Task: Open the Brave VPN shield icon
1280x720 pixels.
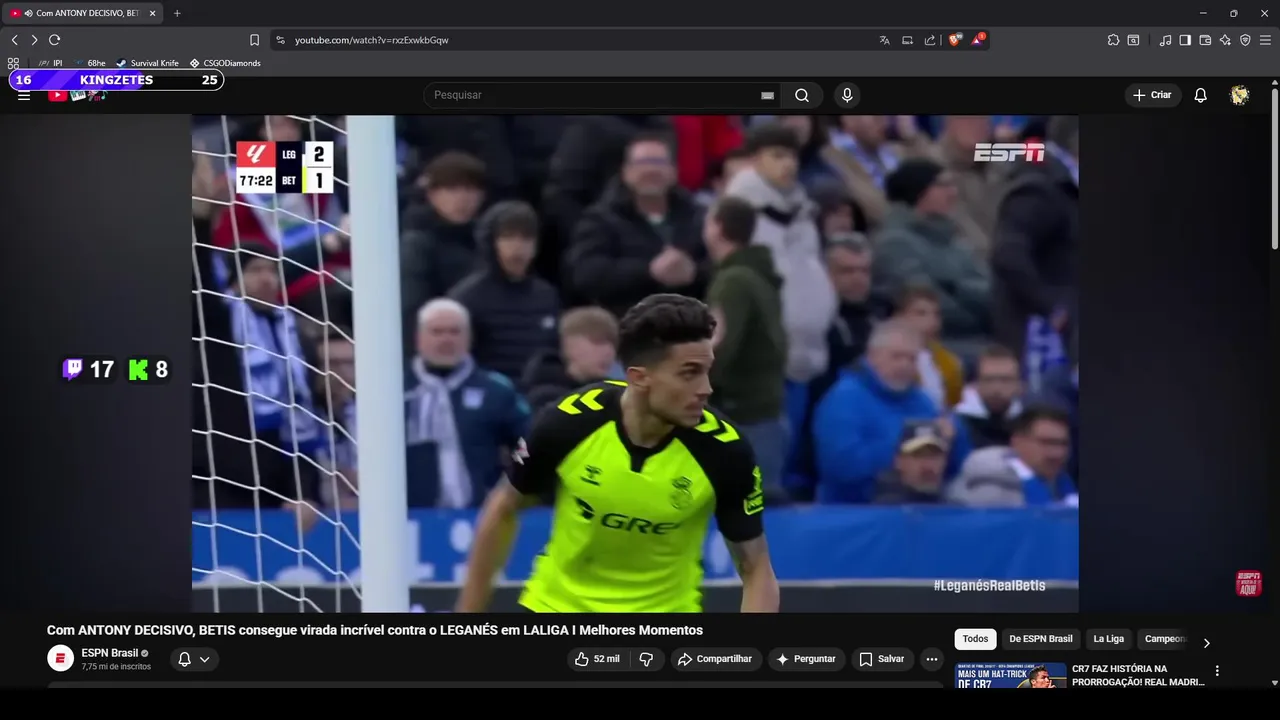Action: pyautogui.click(x=1245, y=40)
